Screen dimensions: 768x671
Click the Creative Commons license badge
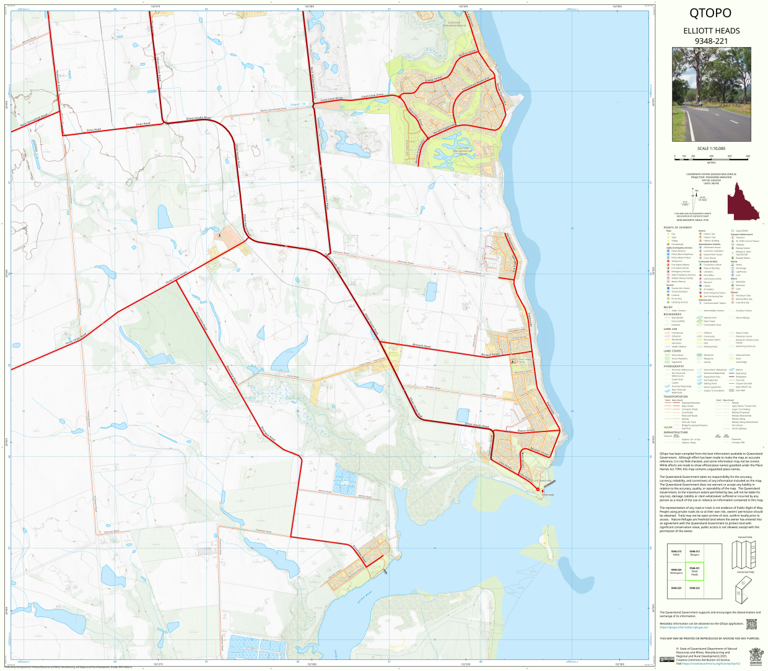(667, 660)
